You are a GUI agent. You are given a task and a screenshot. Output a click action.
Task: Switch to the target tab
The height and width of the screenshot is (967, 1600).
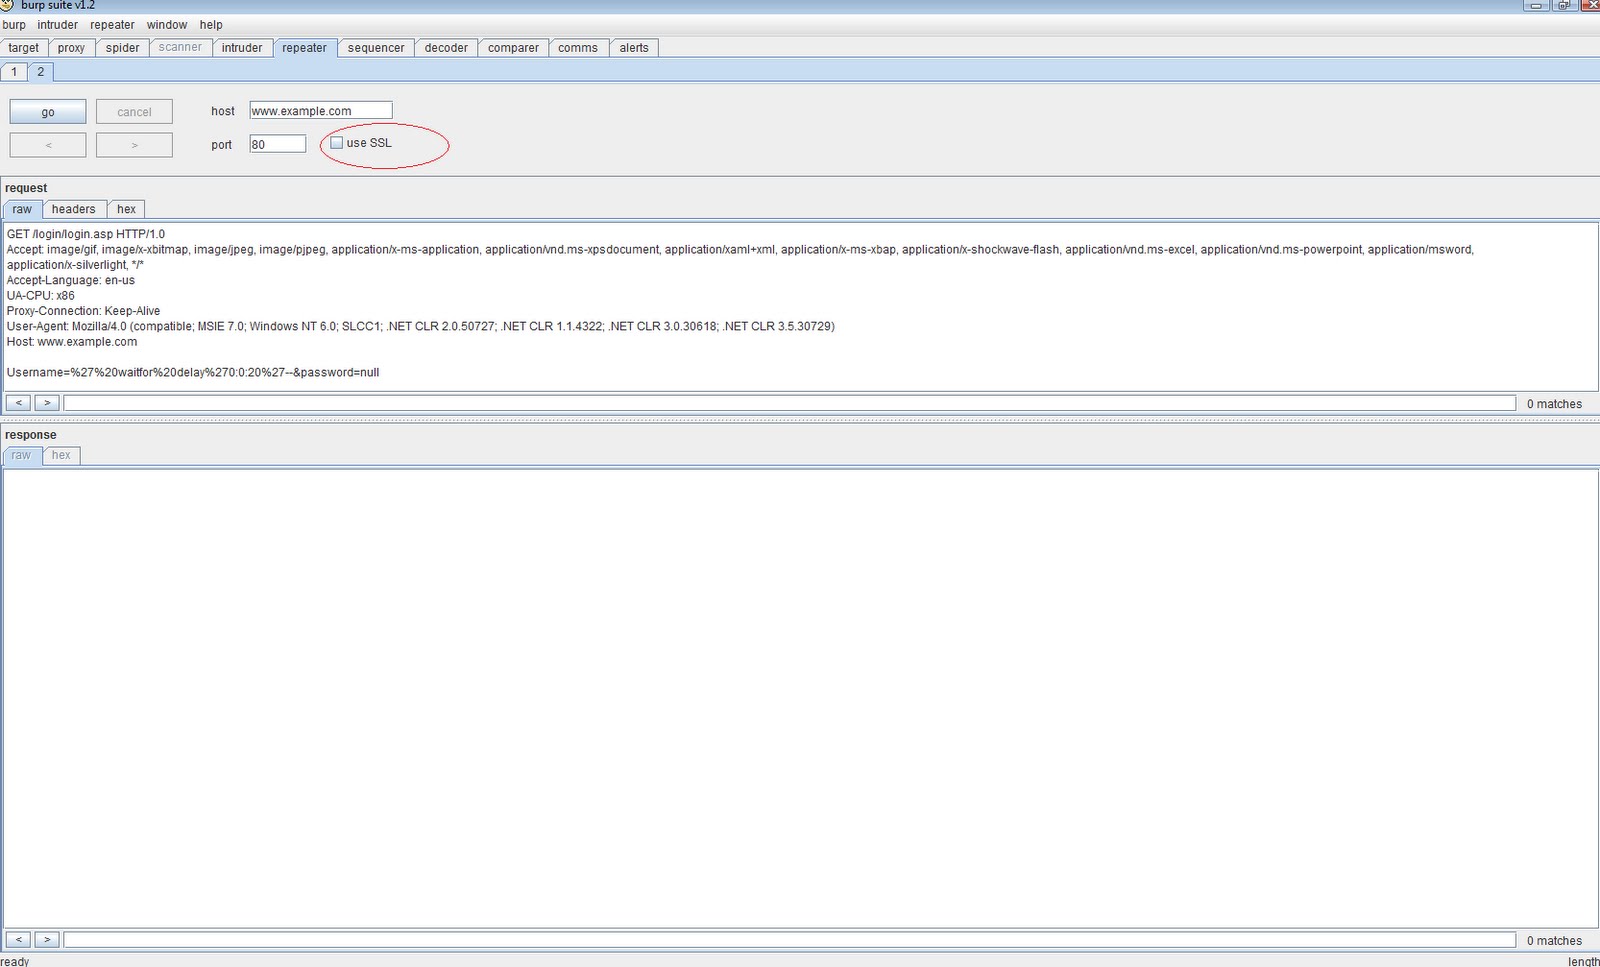[x=24, y=48]
